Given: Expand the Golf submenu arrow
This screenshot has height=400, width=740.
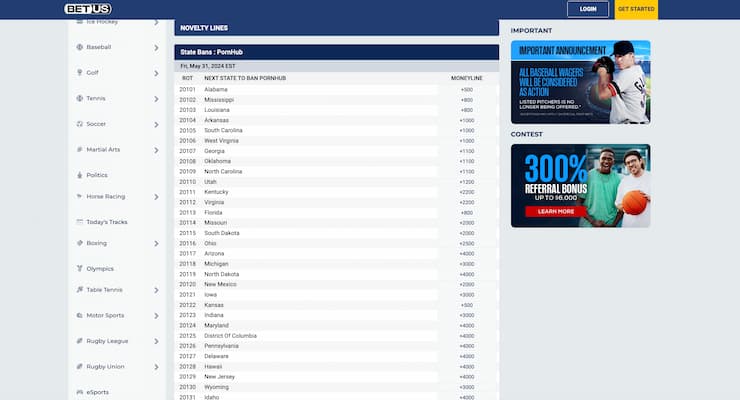Looking at the screenshot, I should 156,73.
